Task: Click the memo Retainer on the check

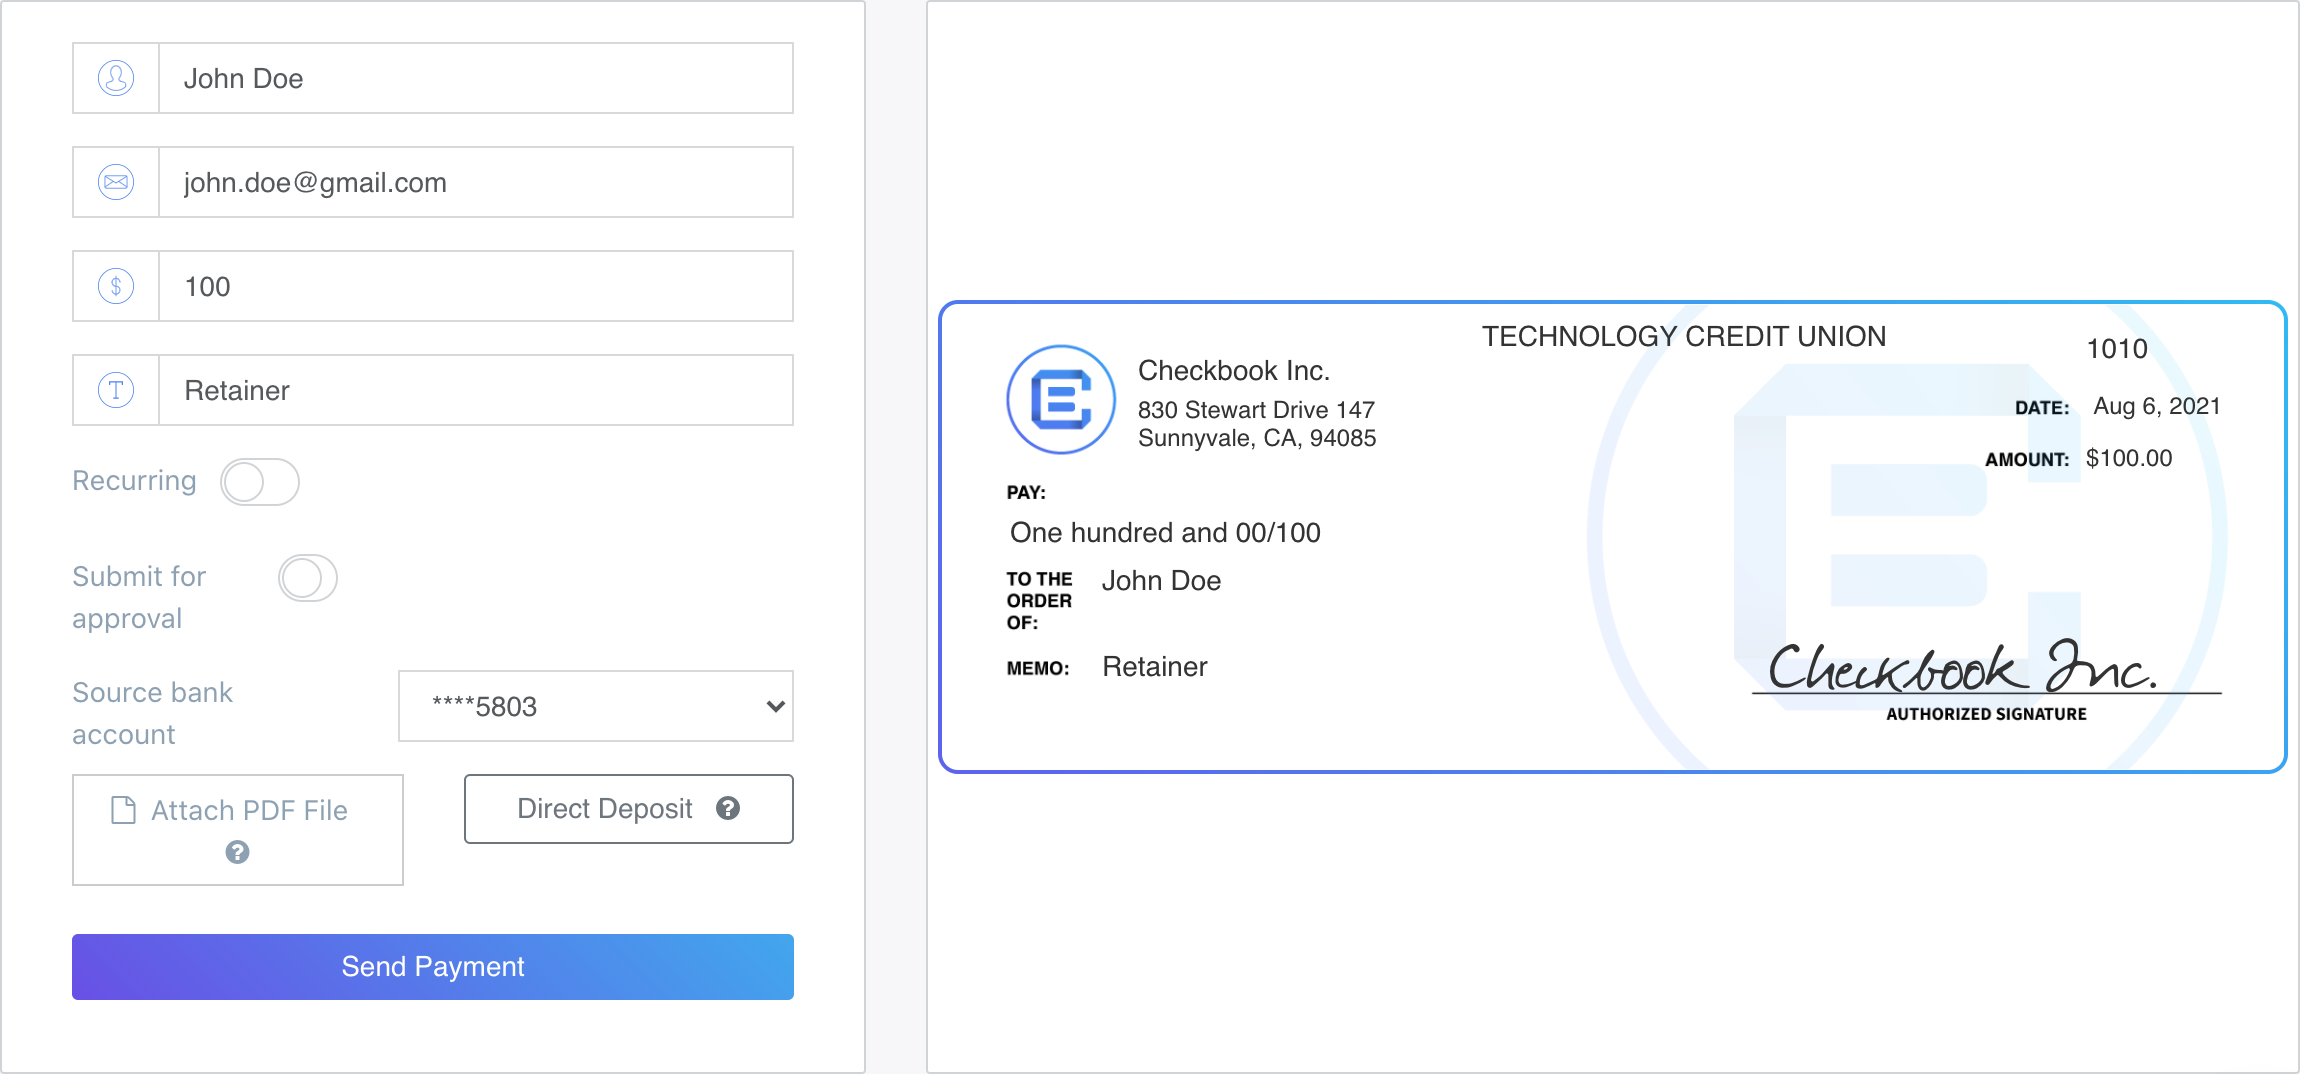Action: tap(1155, 667)
